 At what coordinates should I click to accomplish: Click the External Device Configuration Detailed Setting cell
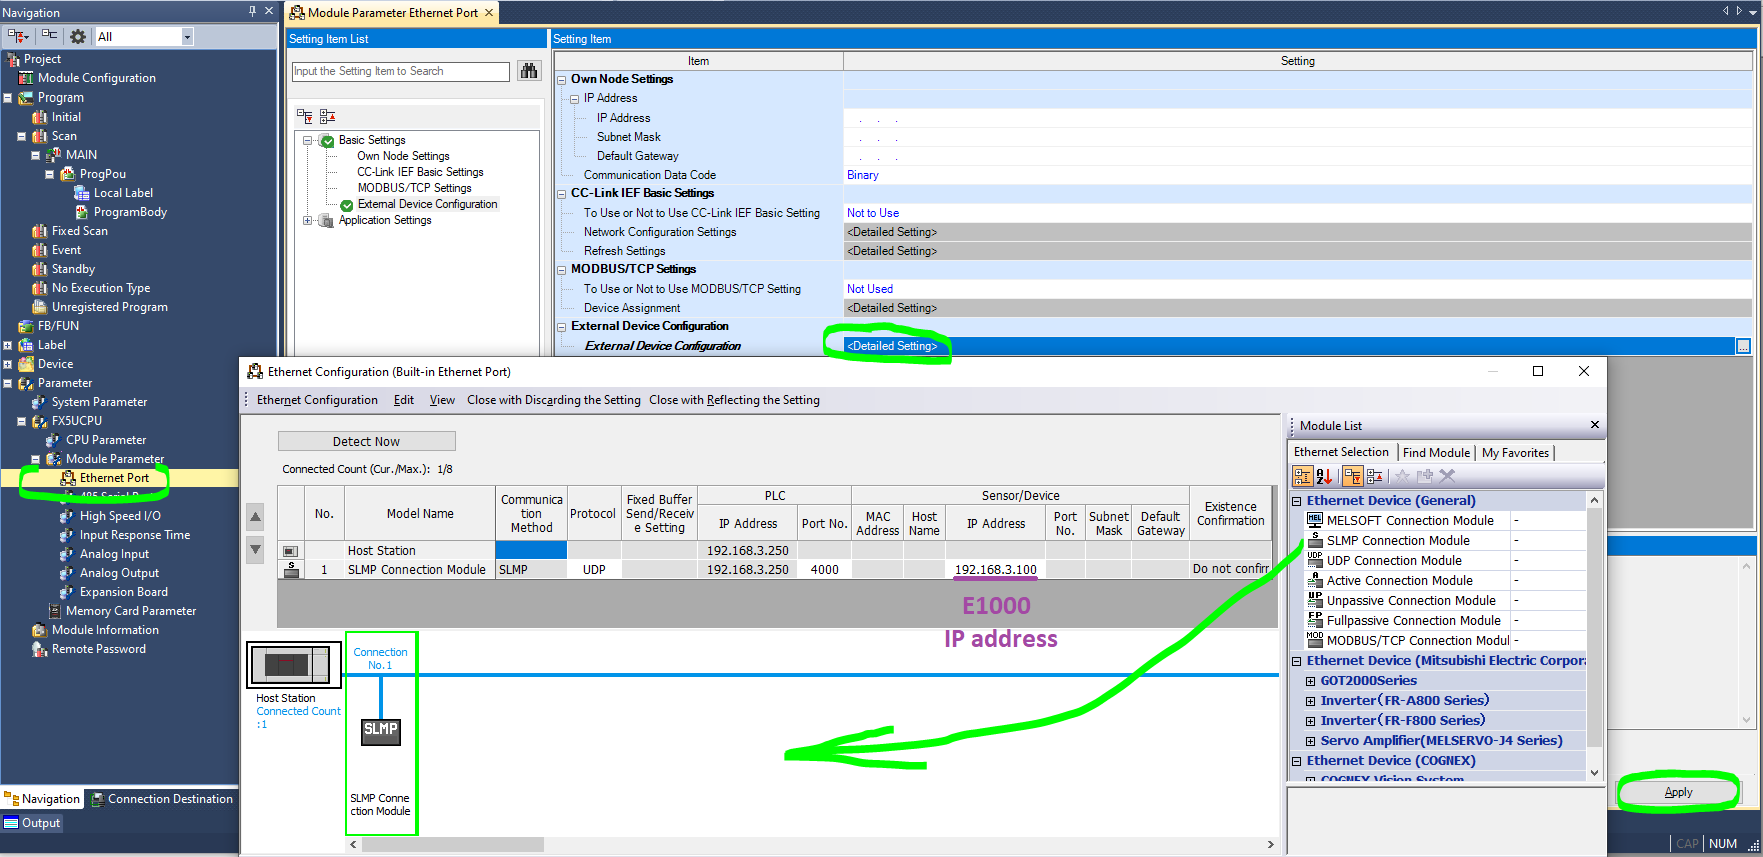1290,346
